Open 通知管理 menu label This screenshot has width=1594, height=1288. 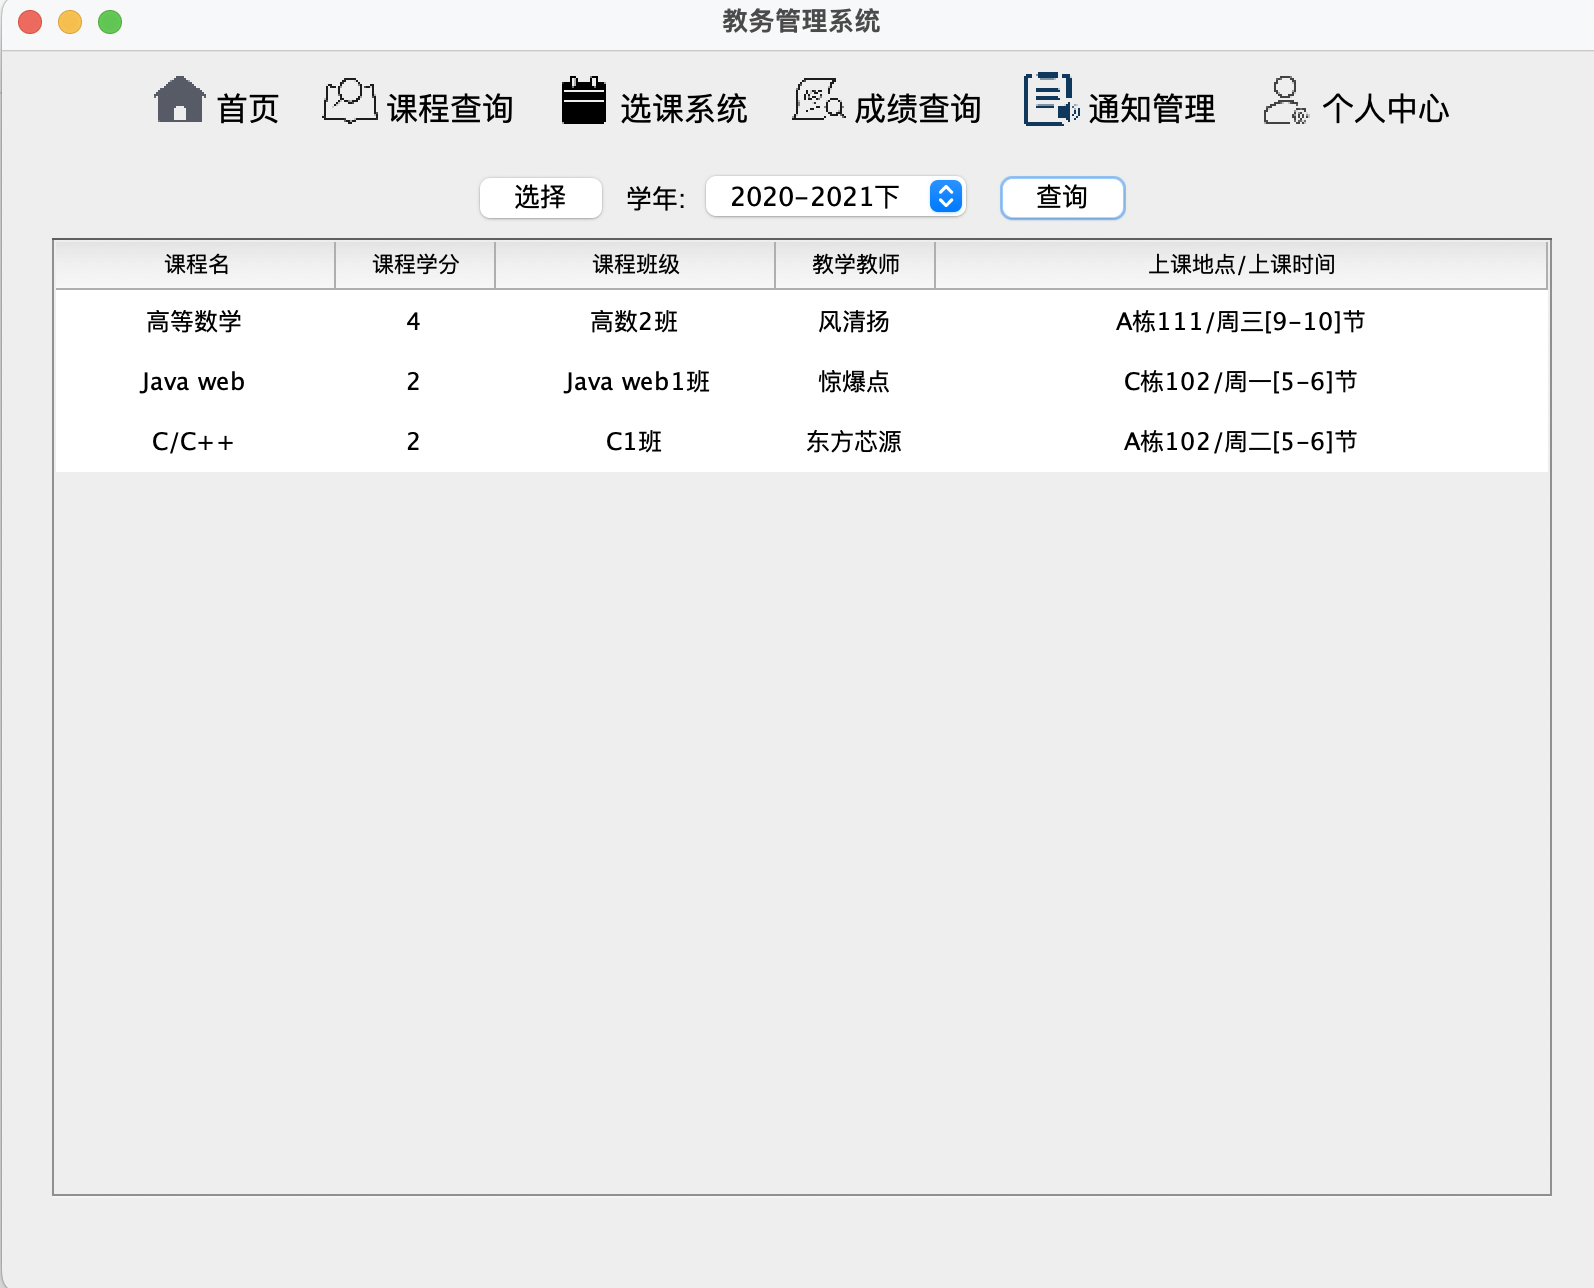point(1152,108)
